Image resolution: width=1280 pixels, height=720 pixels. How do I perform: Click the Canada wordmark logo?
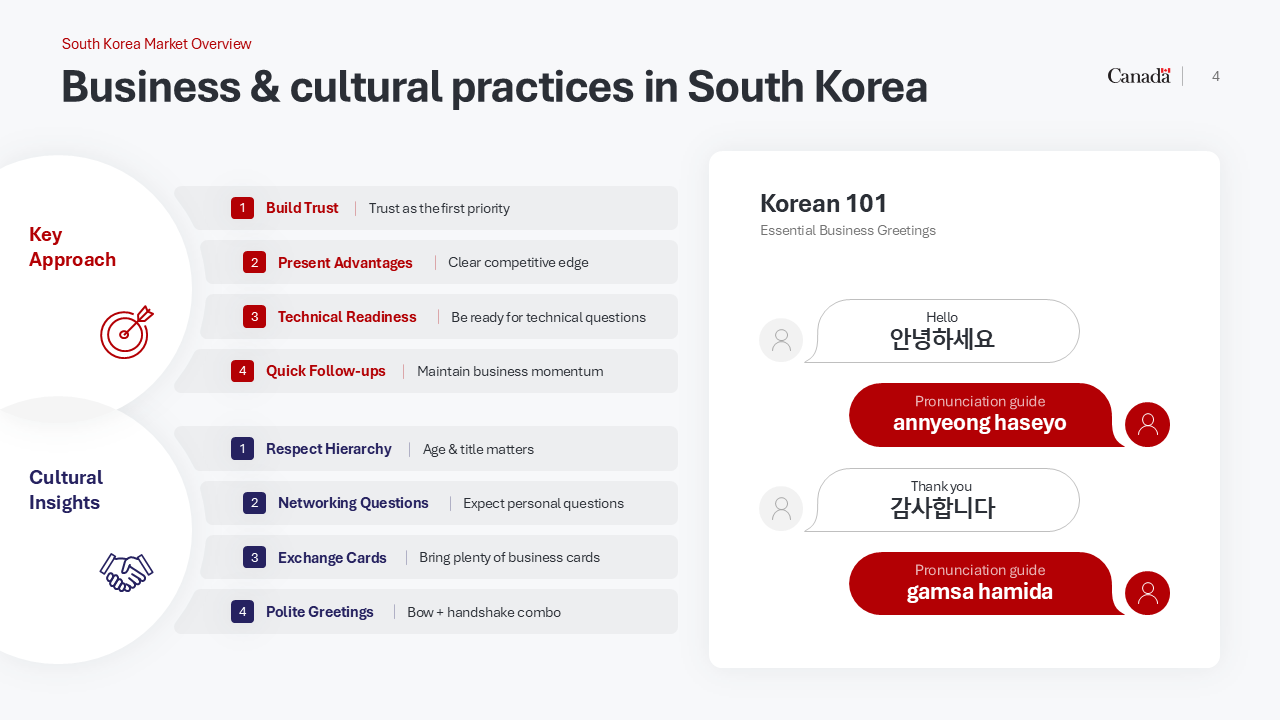1138,76
